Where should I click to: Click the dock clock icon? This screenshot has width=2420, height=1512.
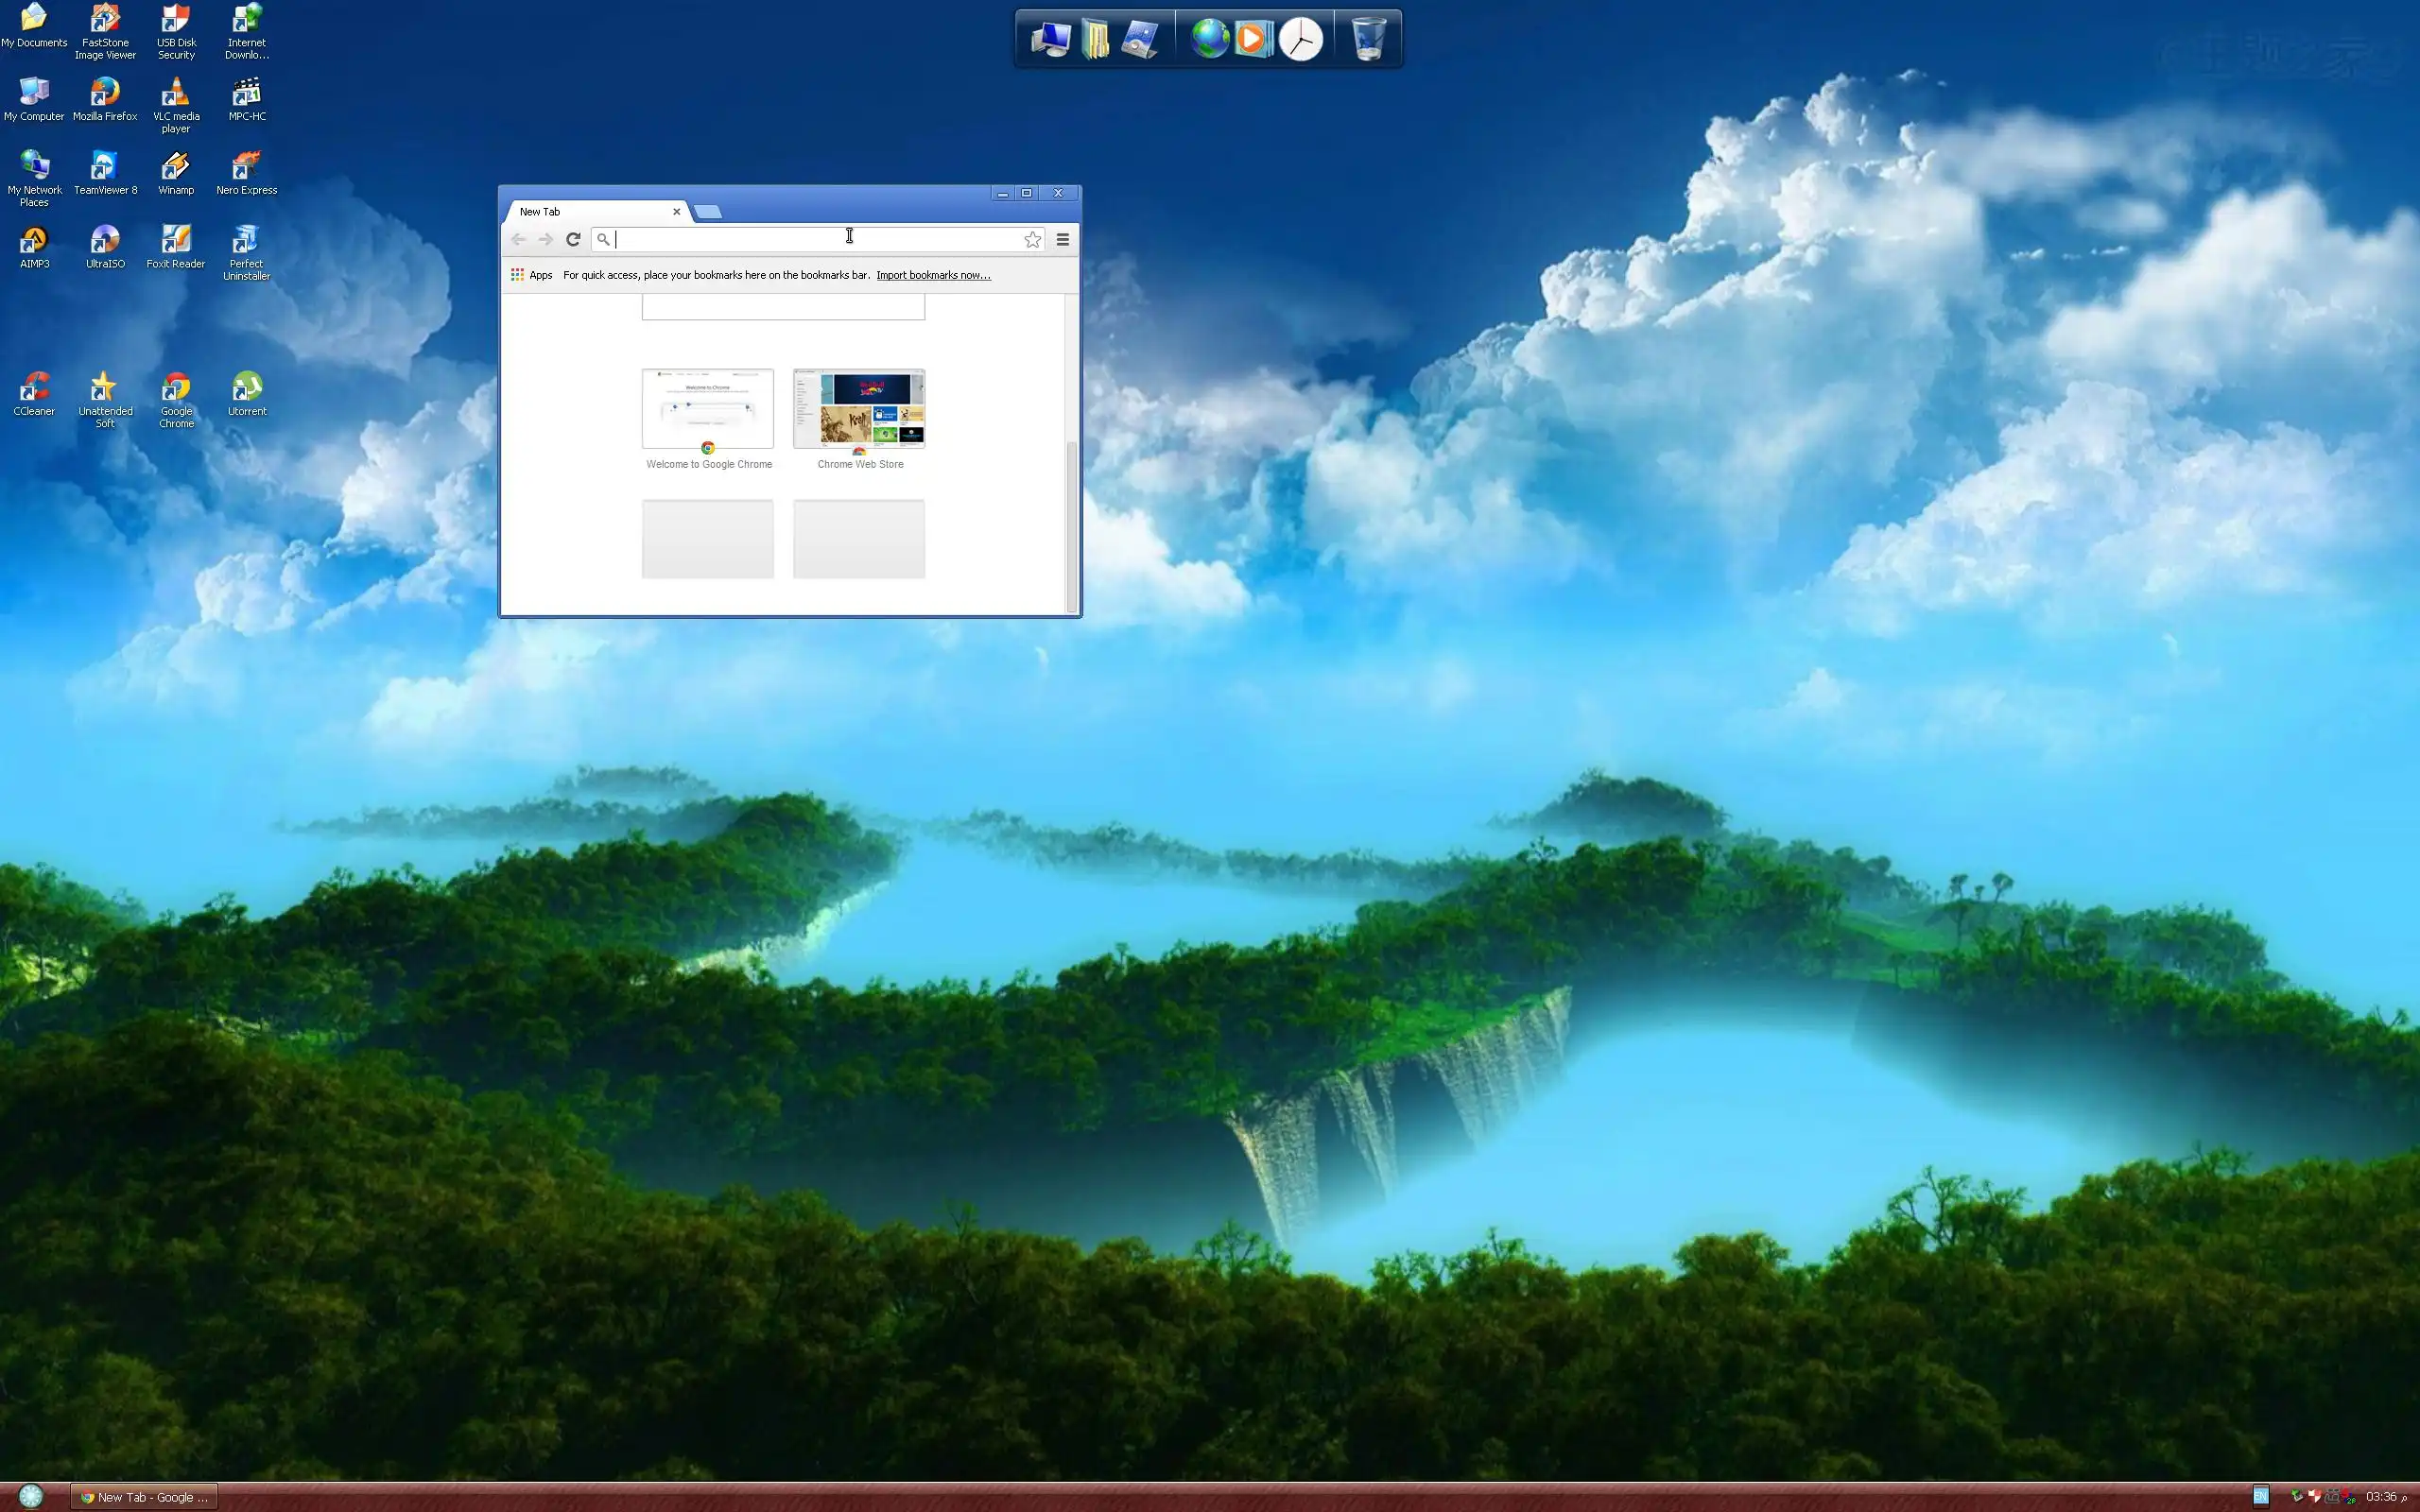(1301, 39)
